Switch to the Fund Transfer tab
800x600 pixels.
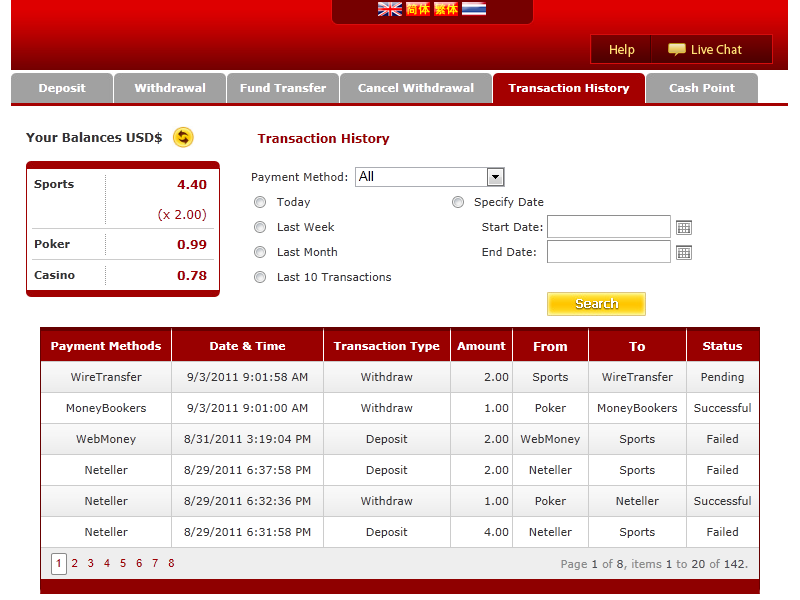tap(283, 88)
